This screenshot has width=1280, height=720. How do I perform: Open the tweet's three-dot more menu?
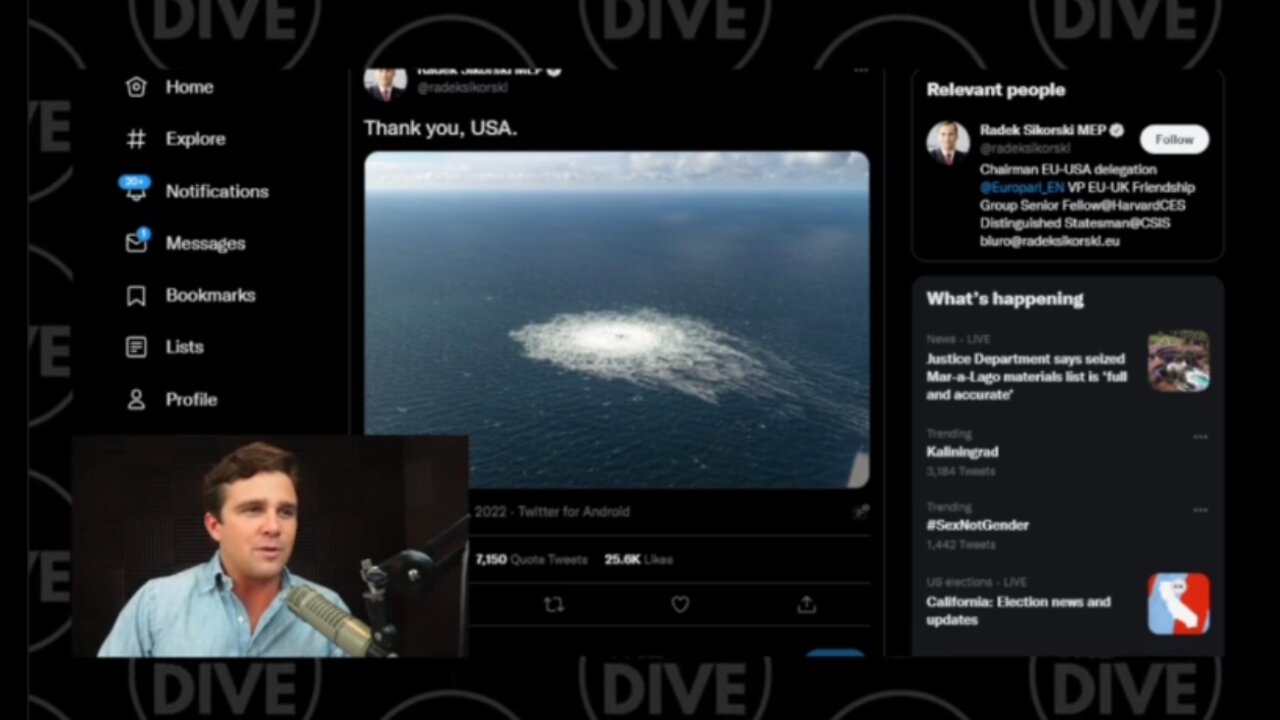(x=861, y=71)
